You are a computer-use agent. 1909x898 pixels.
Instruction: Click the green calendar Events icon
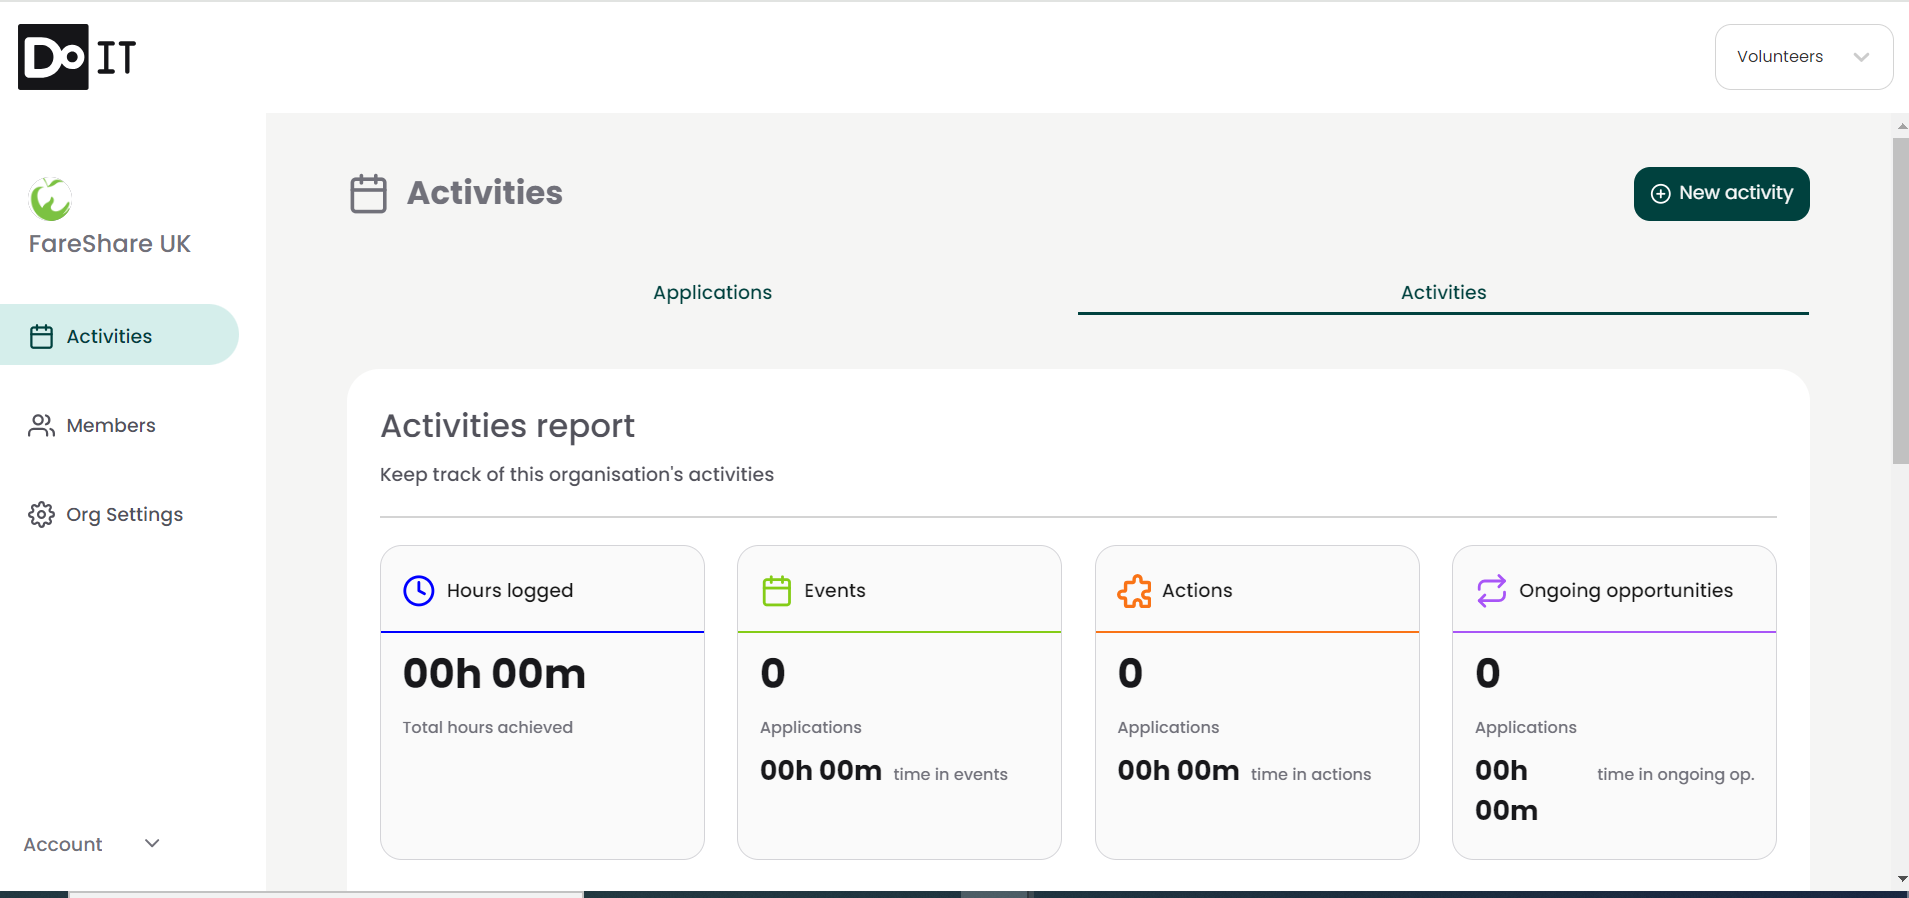click(x=776, y=591)
